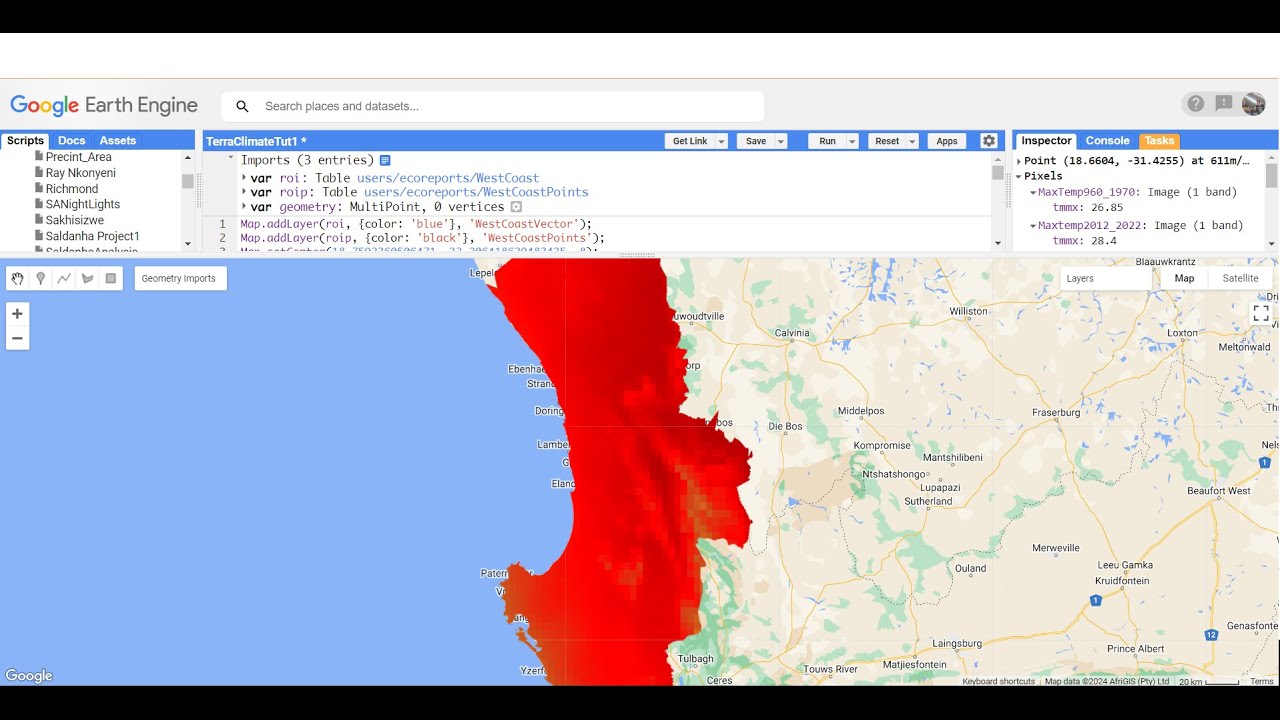This screenshot has width=1280, height=720.
Task: Open the Richmond script file
Action: click(x=71, y=189)
